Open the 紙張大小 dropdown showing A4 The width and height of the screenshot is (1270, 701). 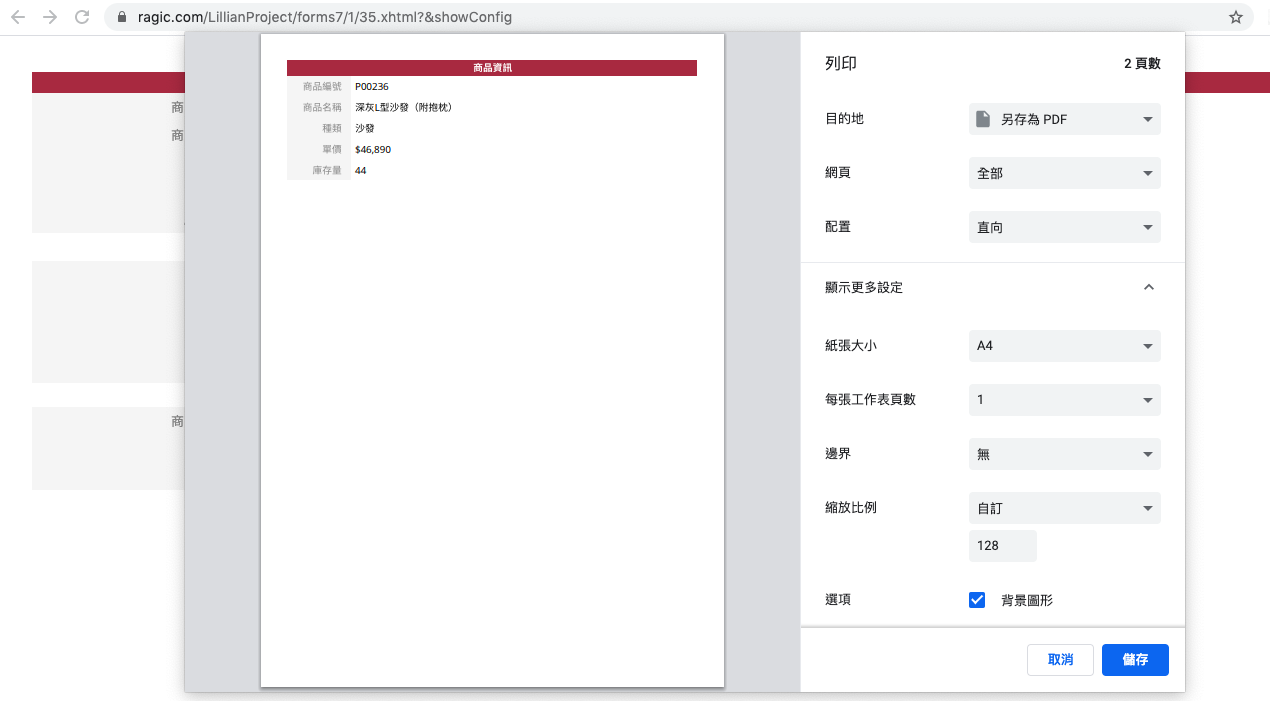[x=1064, y=346]
